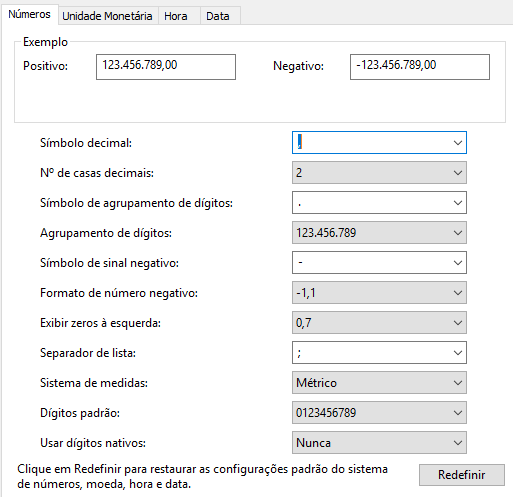This screenshot has height=497, width=513.
Task: Click the Símbolo decimal label
Action: pyautogui.click(x=86, y=143)
